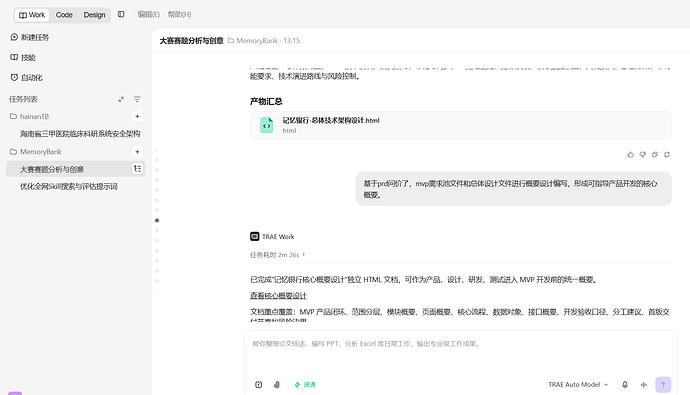Send the message with the arrow button

pos(663,385)
